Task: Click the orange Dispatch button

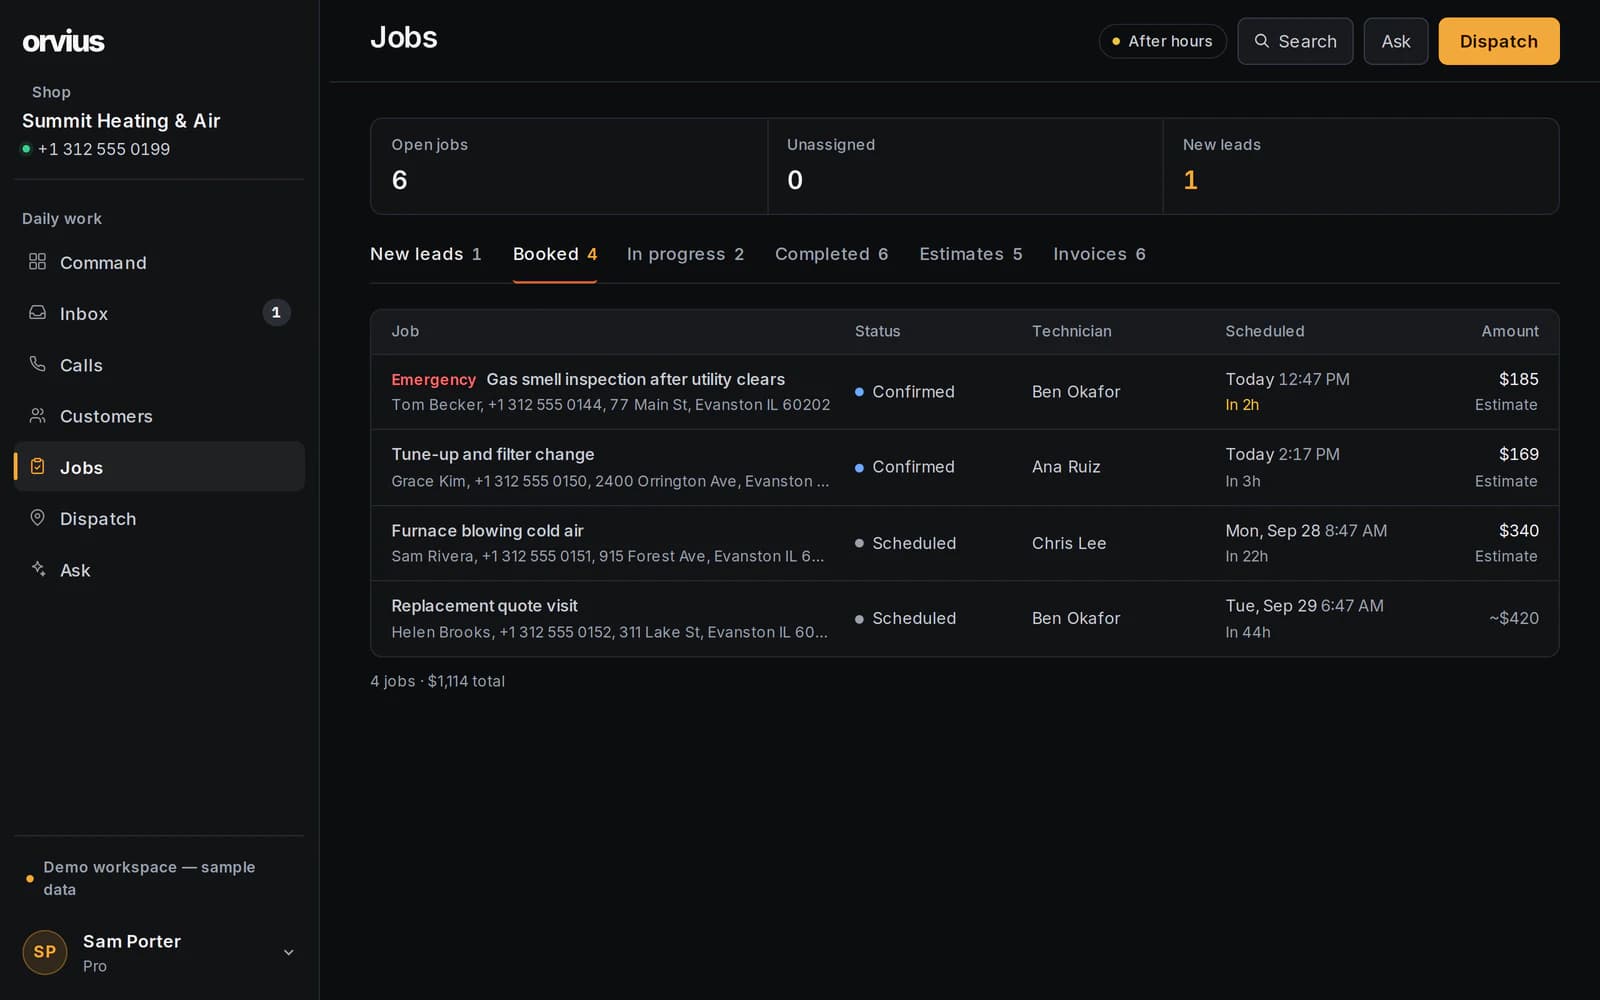Action: [1498, 41]
